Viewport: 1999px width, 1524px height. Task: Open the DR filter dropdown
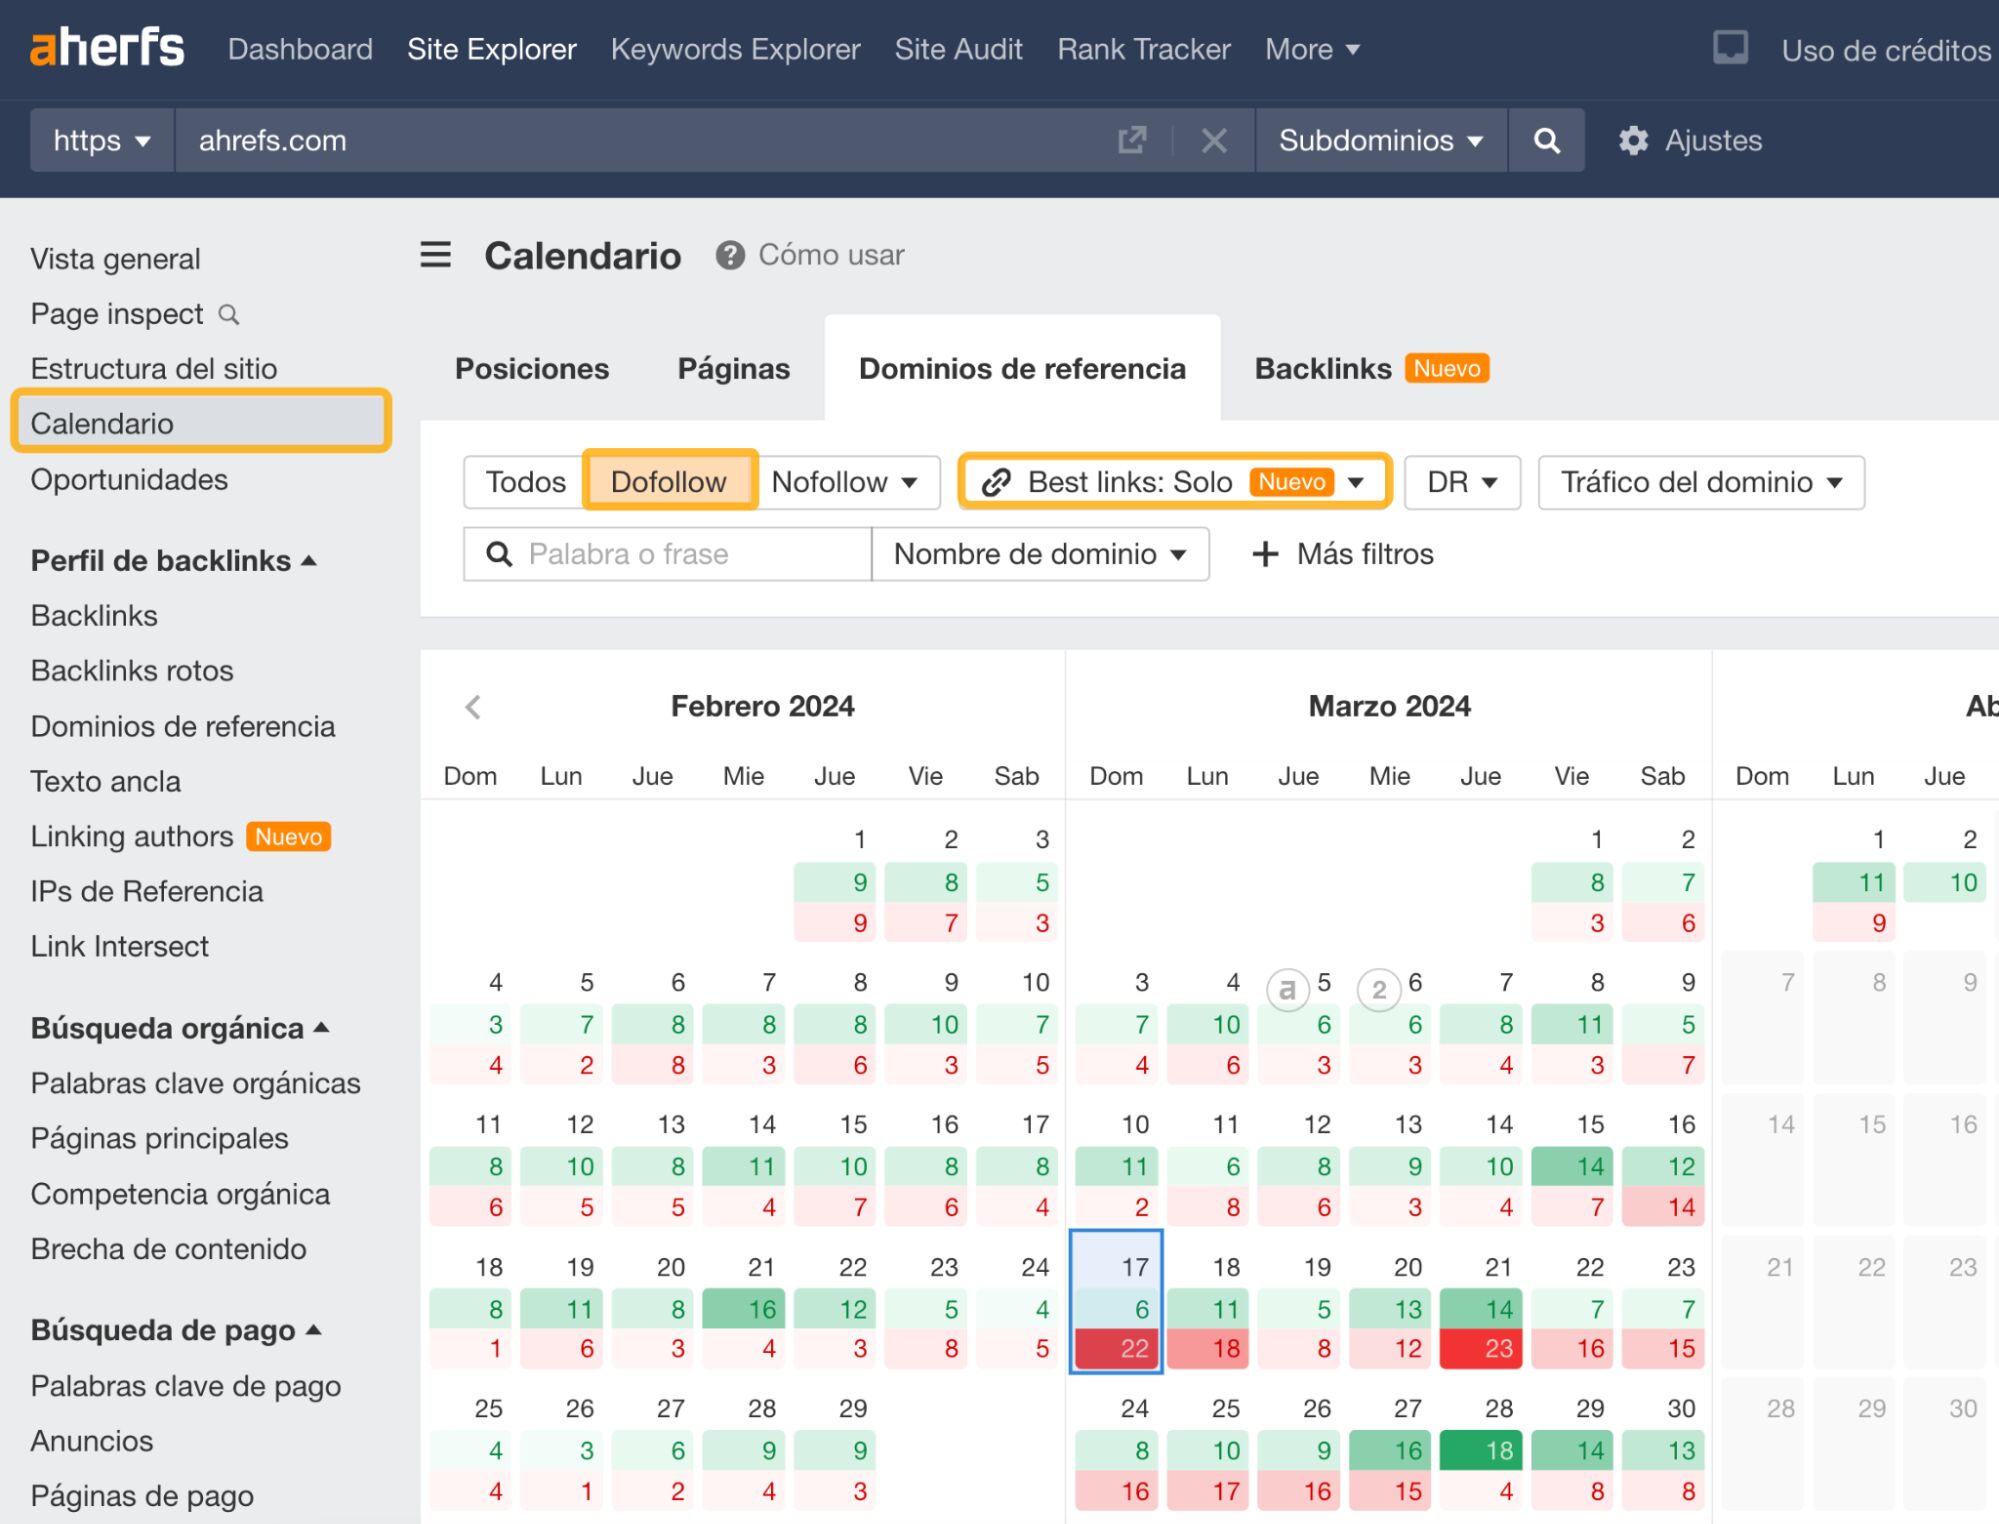[1461, 482]
